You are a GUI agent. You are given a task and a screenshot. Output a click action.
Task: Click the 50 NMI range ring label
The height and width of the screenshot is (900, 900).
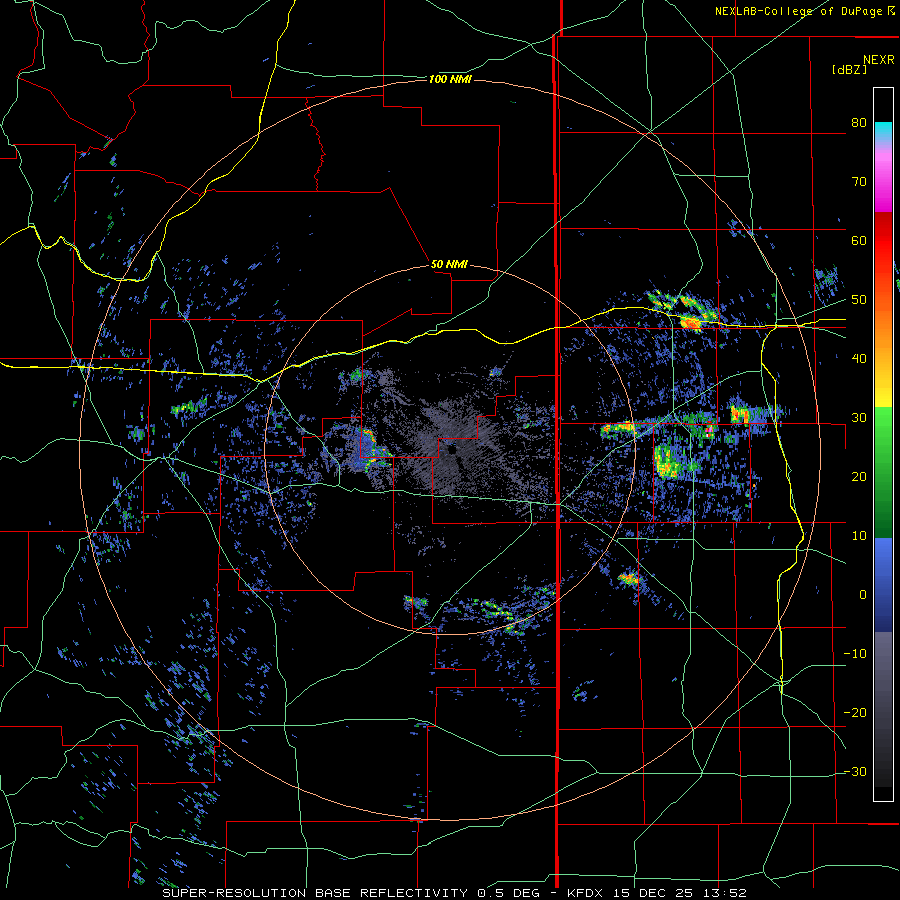449,265
